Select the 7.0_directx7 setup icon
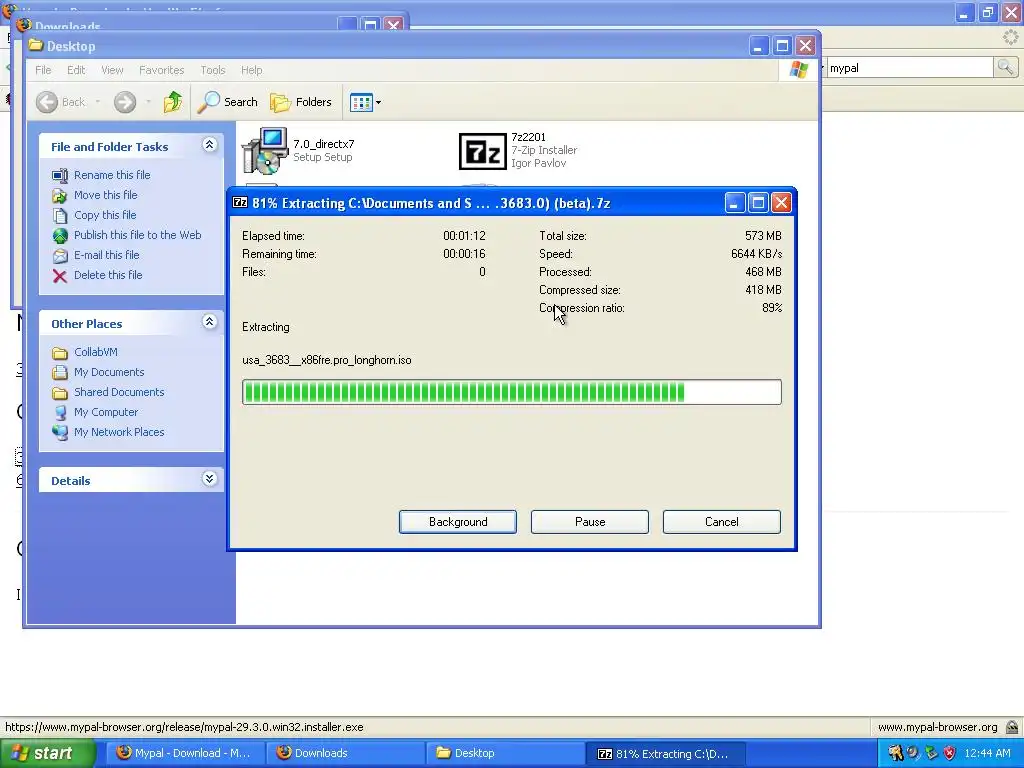The height and width of the screenshot is (768, 1024). click(264, 151)
